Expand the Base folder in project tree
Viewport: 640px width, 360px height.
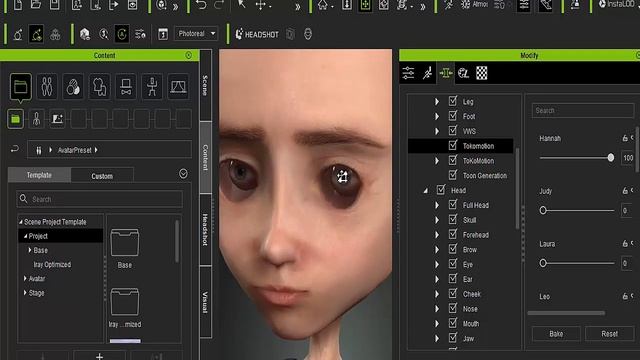(30, 250)
